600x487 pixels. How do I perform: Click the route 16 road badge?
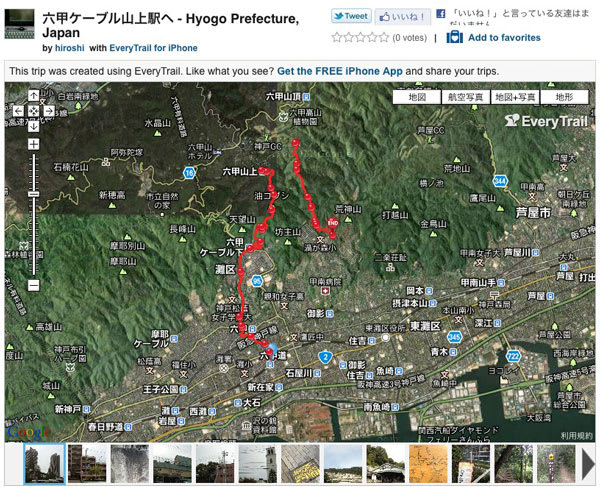[189, 173]
